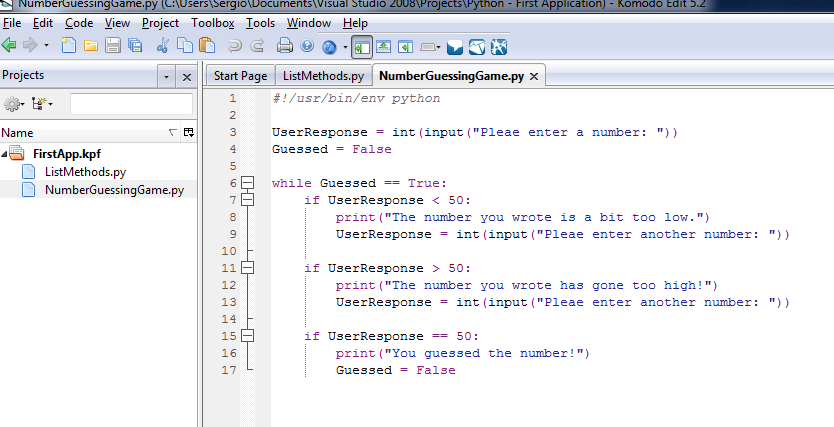
Task: Click the blue network-style toolbar icon
Action: [x=499, y=47]
